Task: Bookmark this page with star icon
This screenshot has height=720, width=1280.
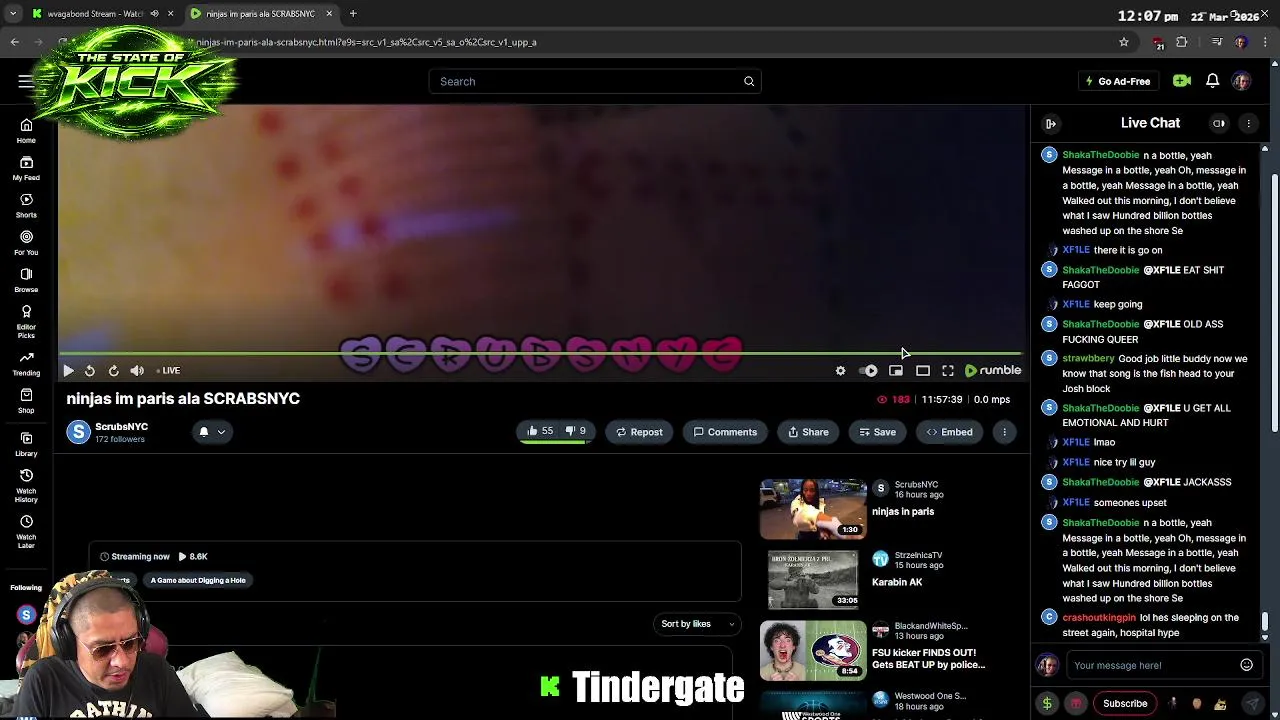Action: click(1124, 42)
